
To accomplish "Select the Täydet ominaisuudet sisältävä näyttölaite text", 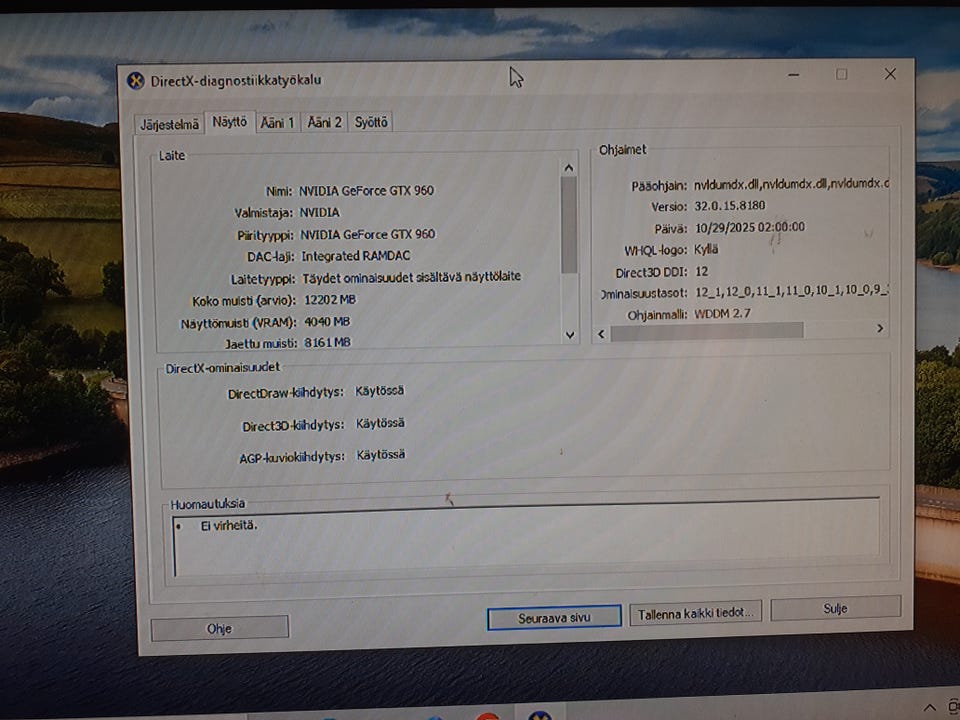I will coord(411,277).
